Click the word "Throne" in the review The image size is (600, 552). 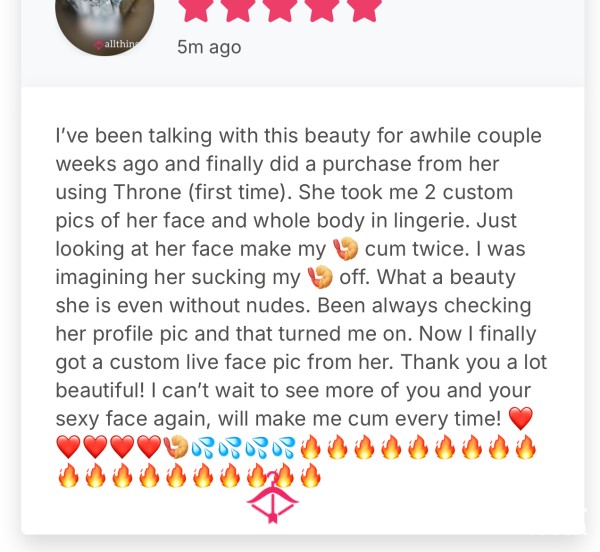pos(147,192)
